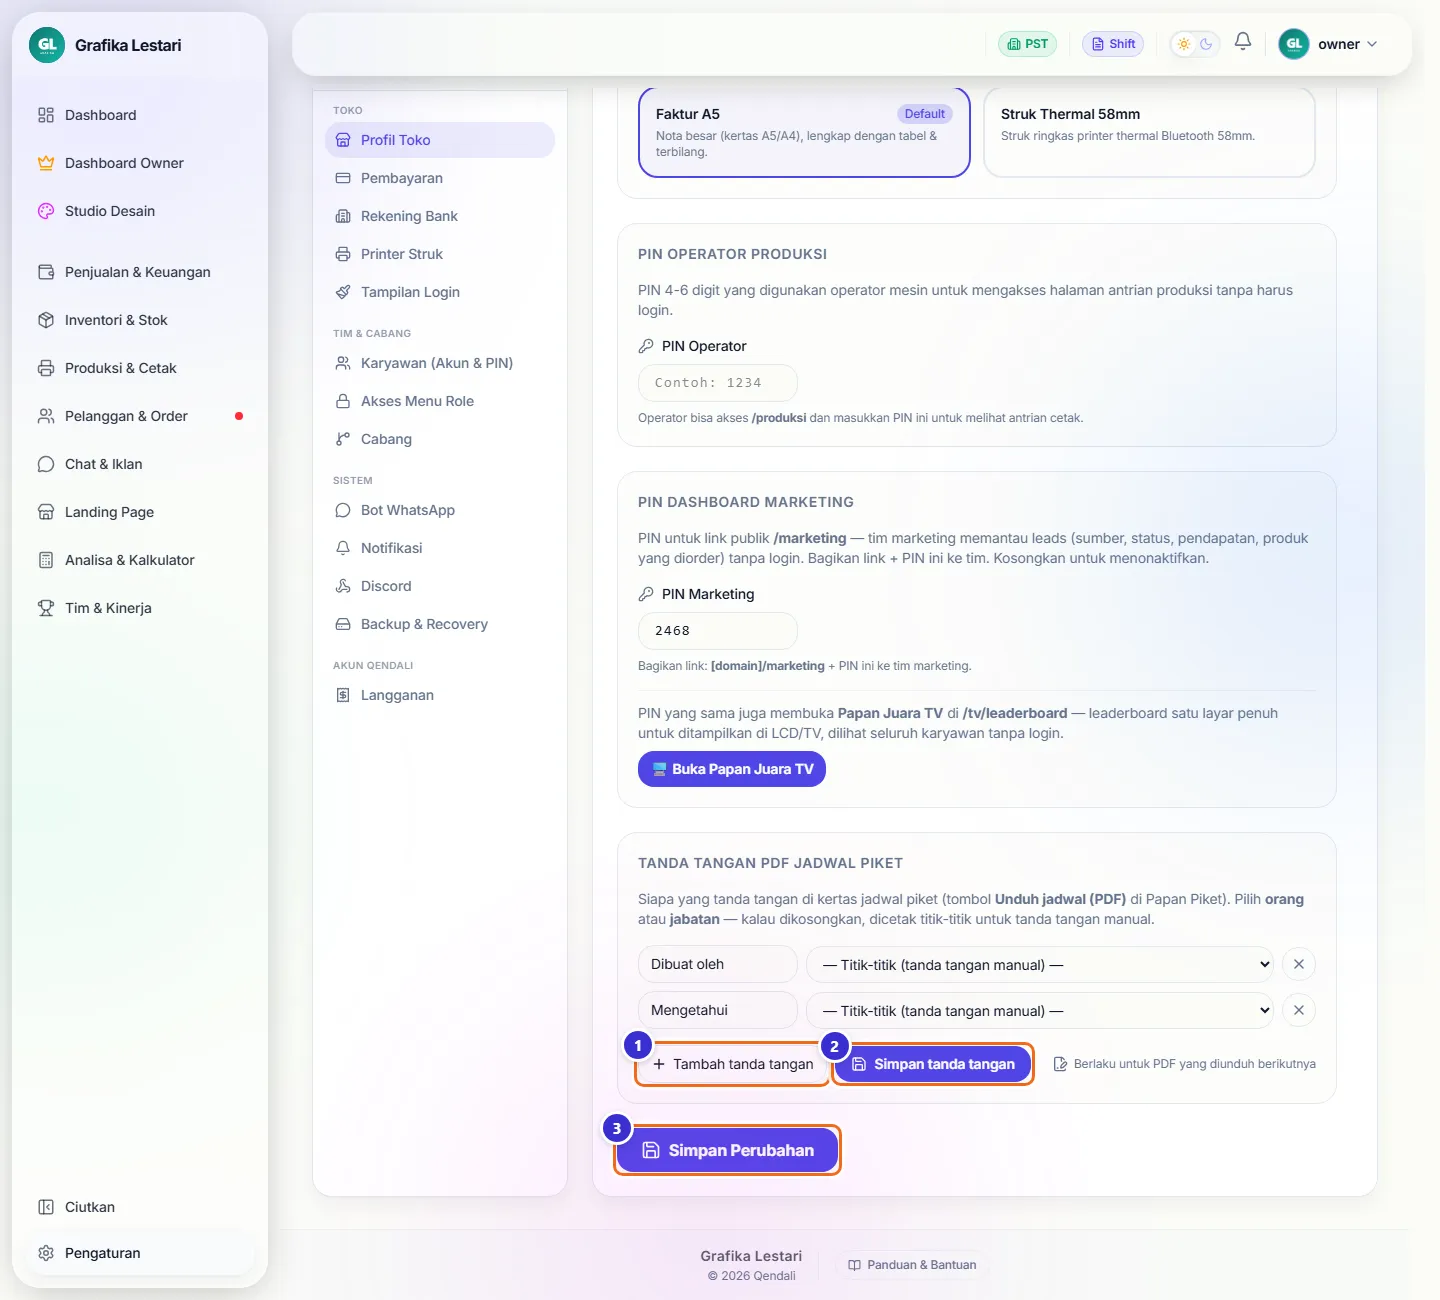This screenshot has width=1440, height=1300.
Task: Open Pelanggan & Order section
Action: pyautogui.click(x=140, y=416)
